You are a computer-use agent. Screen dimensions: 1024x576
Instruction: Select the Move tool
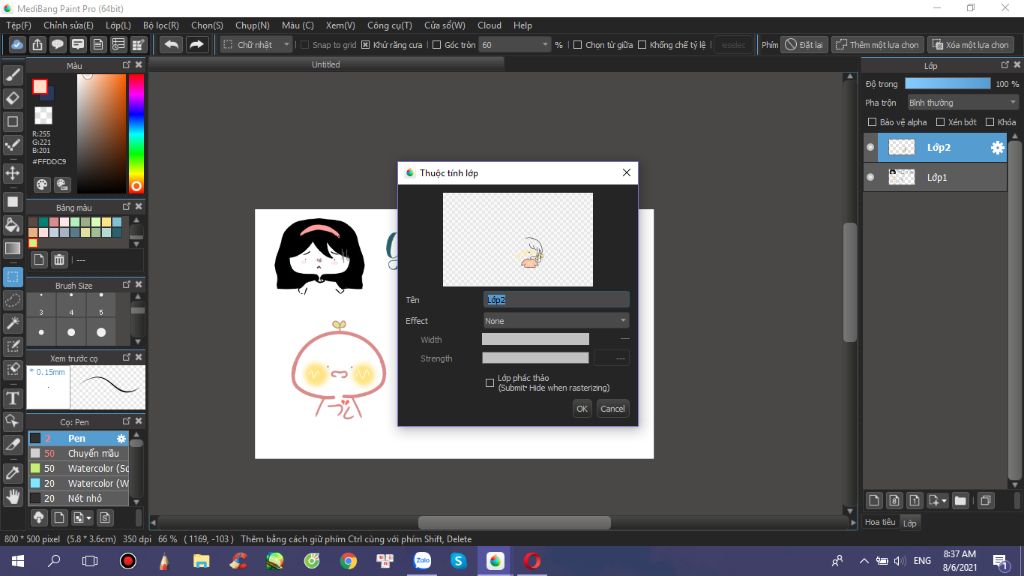pyautogui.click(x=12, y=173)
